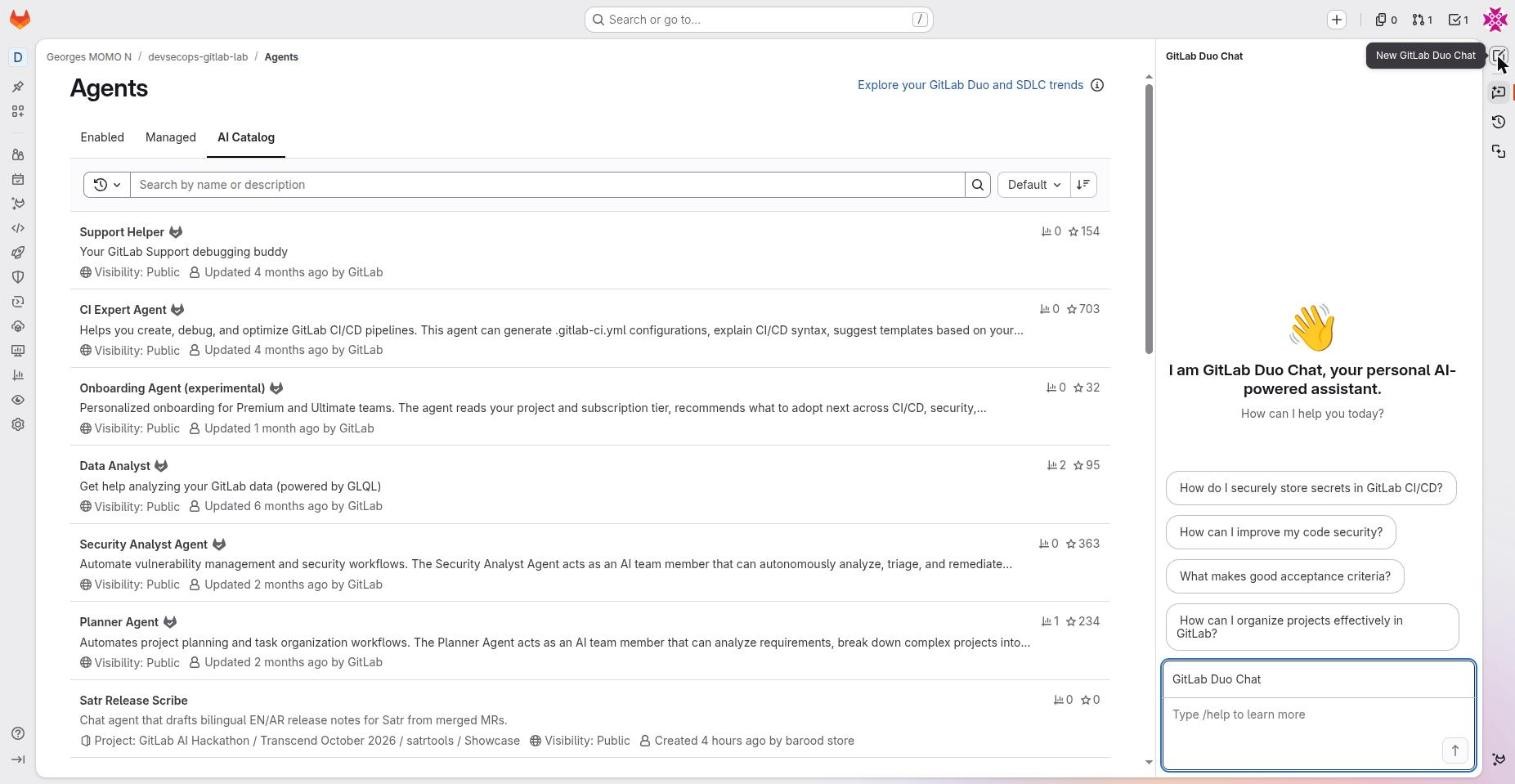Open the Security Analyst Agent entry
Viewport: 1515px width, 784px height.
point(143,545)
